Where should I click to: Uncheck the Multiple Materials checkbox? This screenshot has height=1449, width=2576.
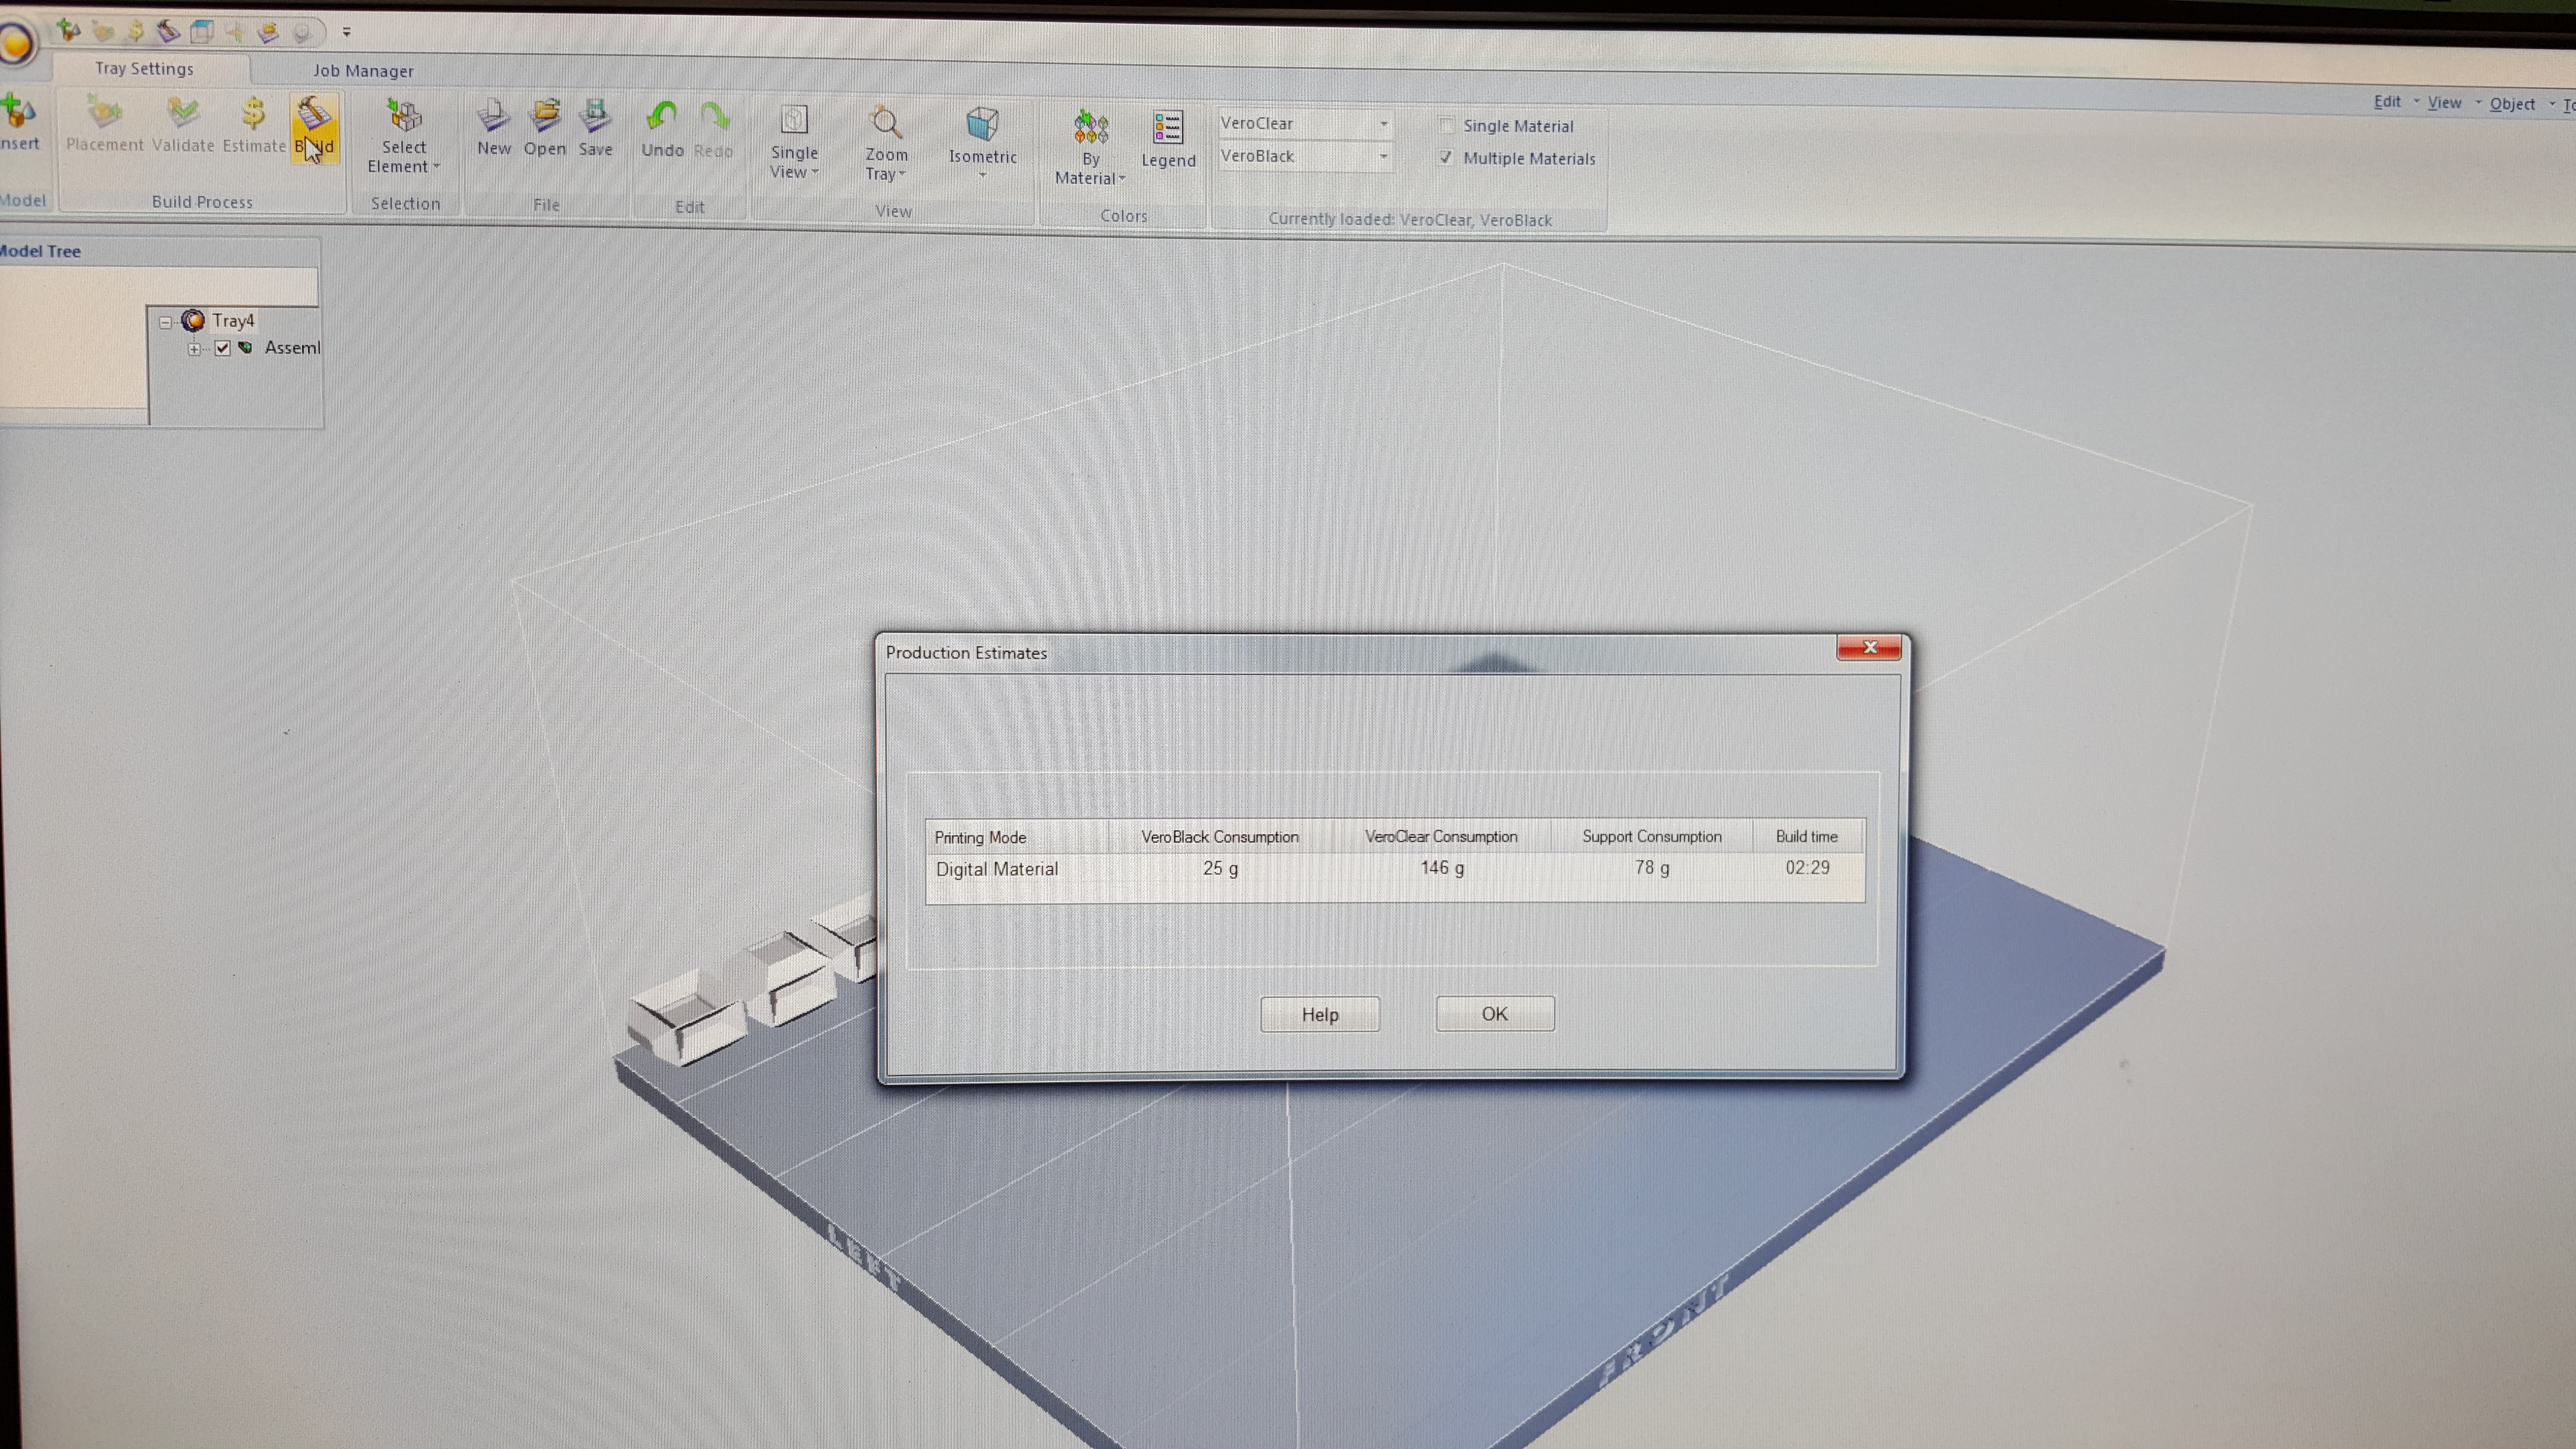point(1446,157)
